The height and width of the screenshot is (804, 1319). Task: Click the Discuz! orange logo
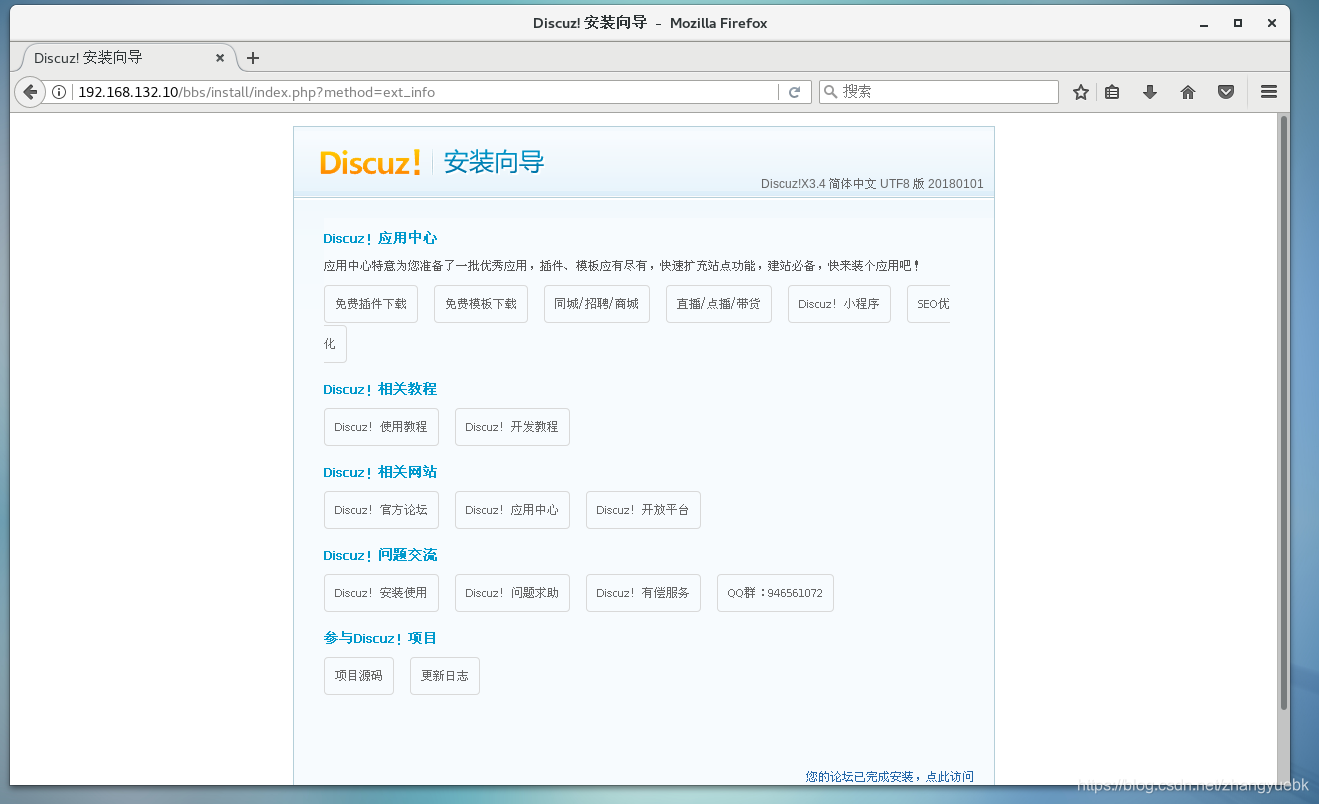tap(370, 162)
